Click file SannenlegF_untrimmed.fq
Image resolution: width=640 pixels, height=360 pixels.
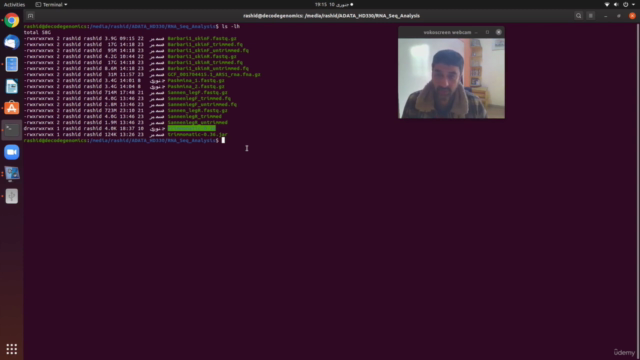(x=202, y=104)
